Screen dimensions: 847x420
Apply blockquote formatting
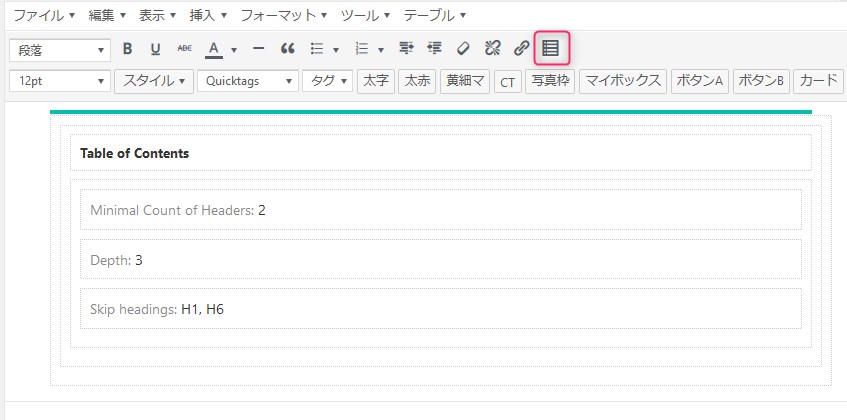tap(287, 49)
